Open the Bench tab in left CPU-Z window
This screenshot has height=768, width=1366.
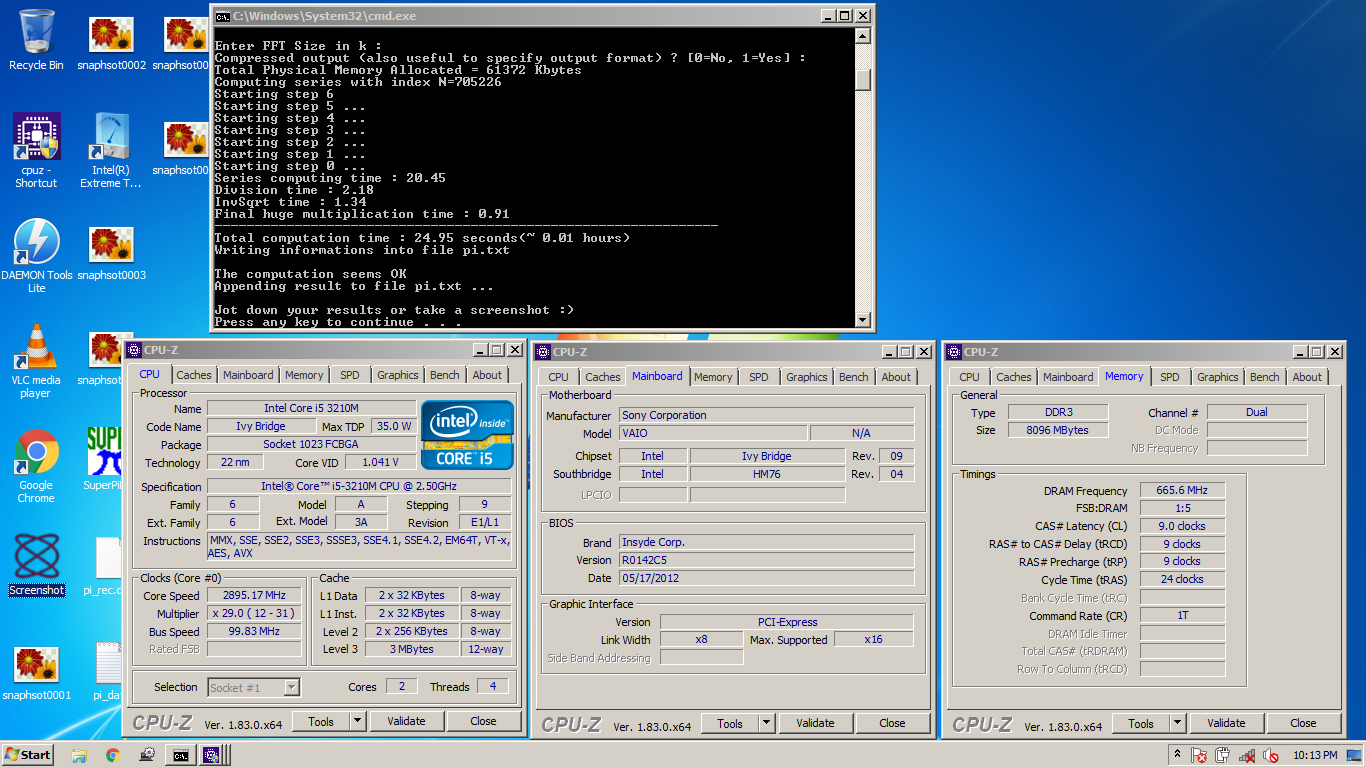click(x=445, y=375)
